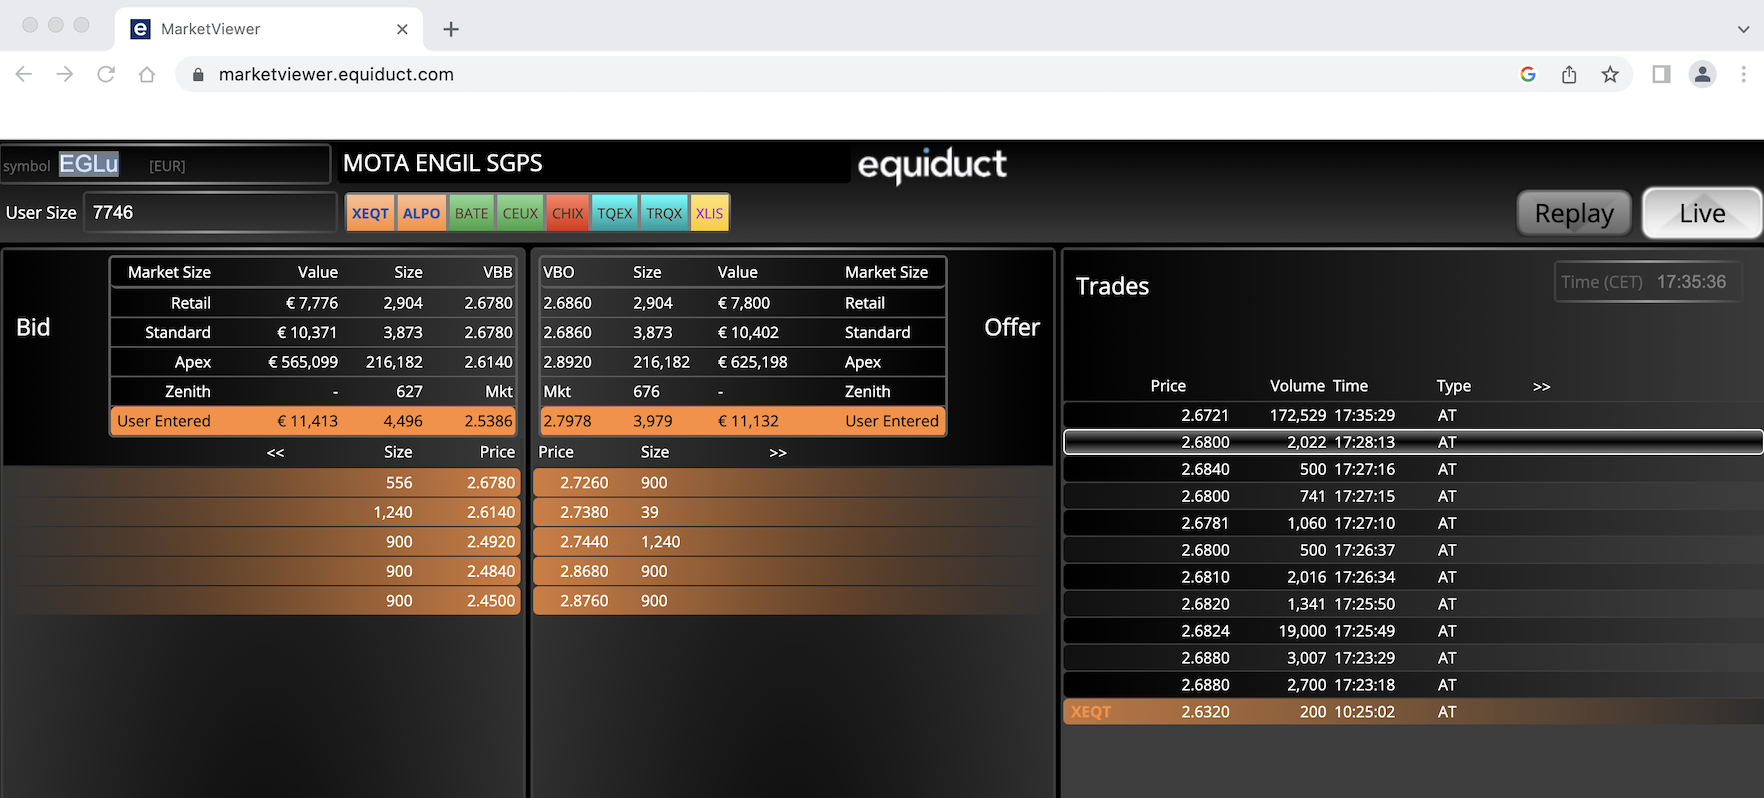Click bid depth price 2.4500
Viewport: 1764px width, 798px height.
pyautogui.click(x=491, y=601)
